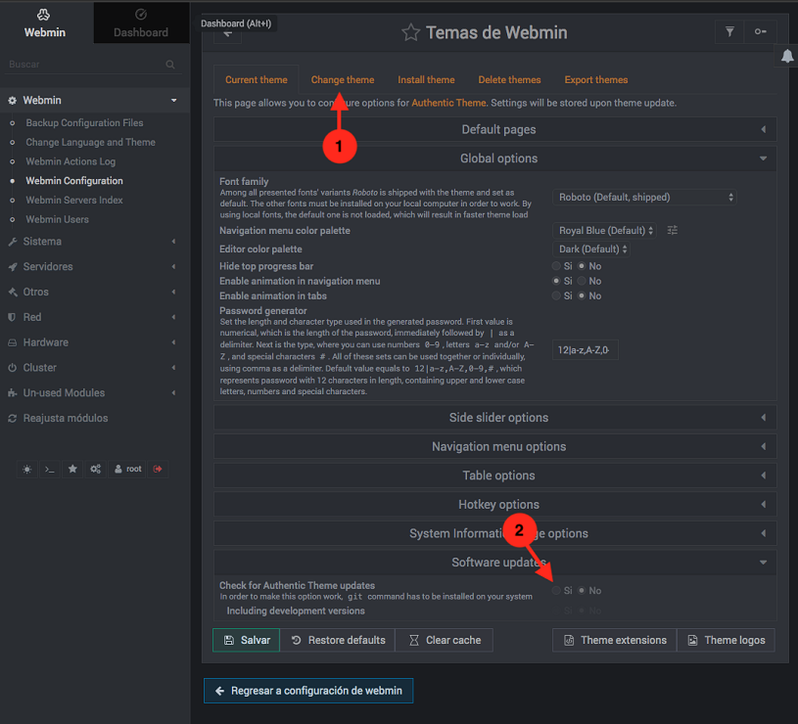
Task: Select Si for Hide top progress bar
Action: (x=556, y=266)
